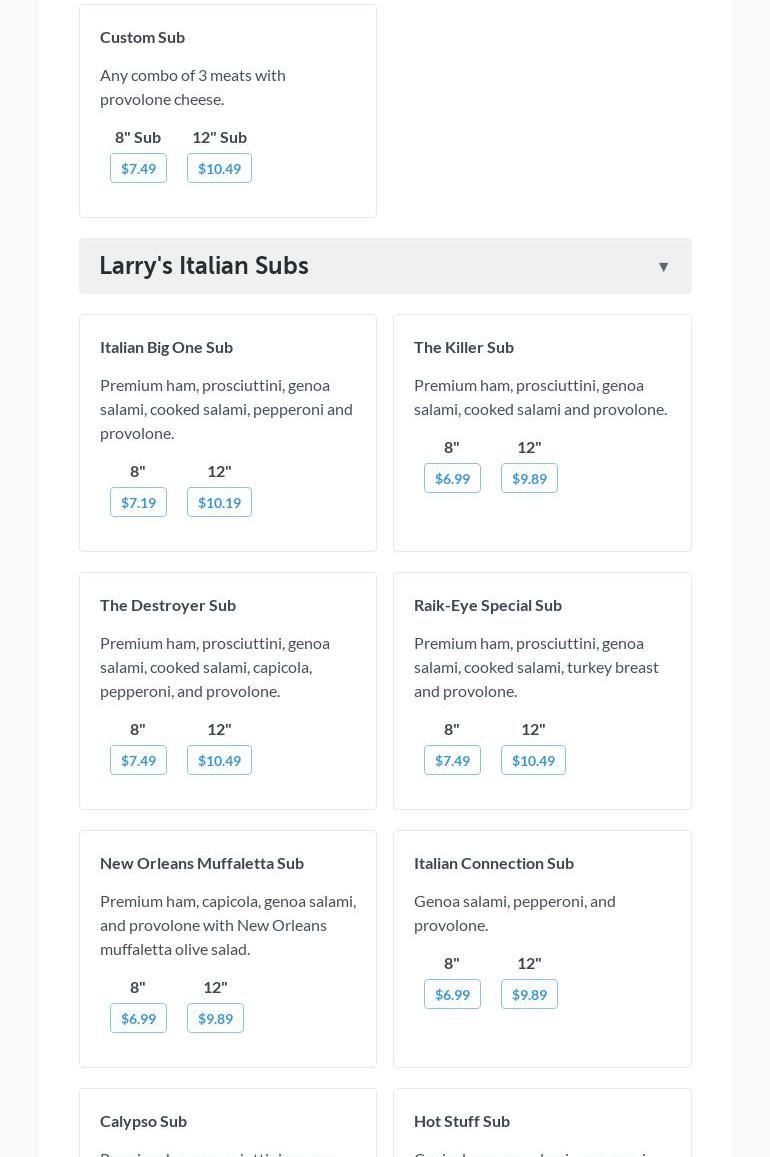
Task: Choose the Custom Sub 12" price $10.49
Action: coord(219,168)
